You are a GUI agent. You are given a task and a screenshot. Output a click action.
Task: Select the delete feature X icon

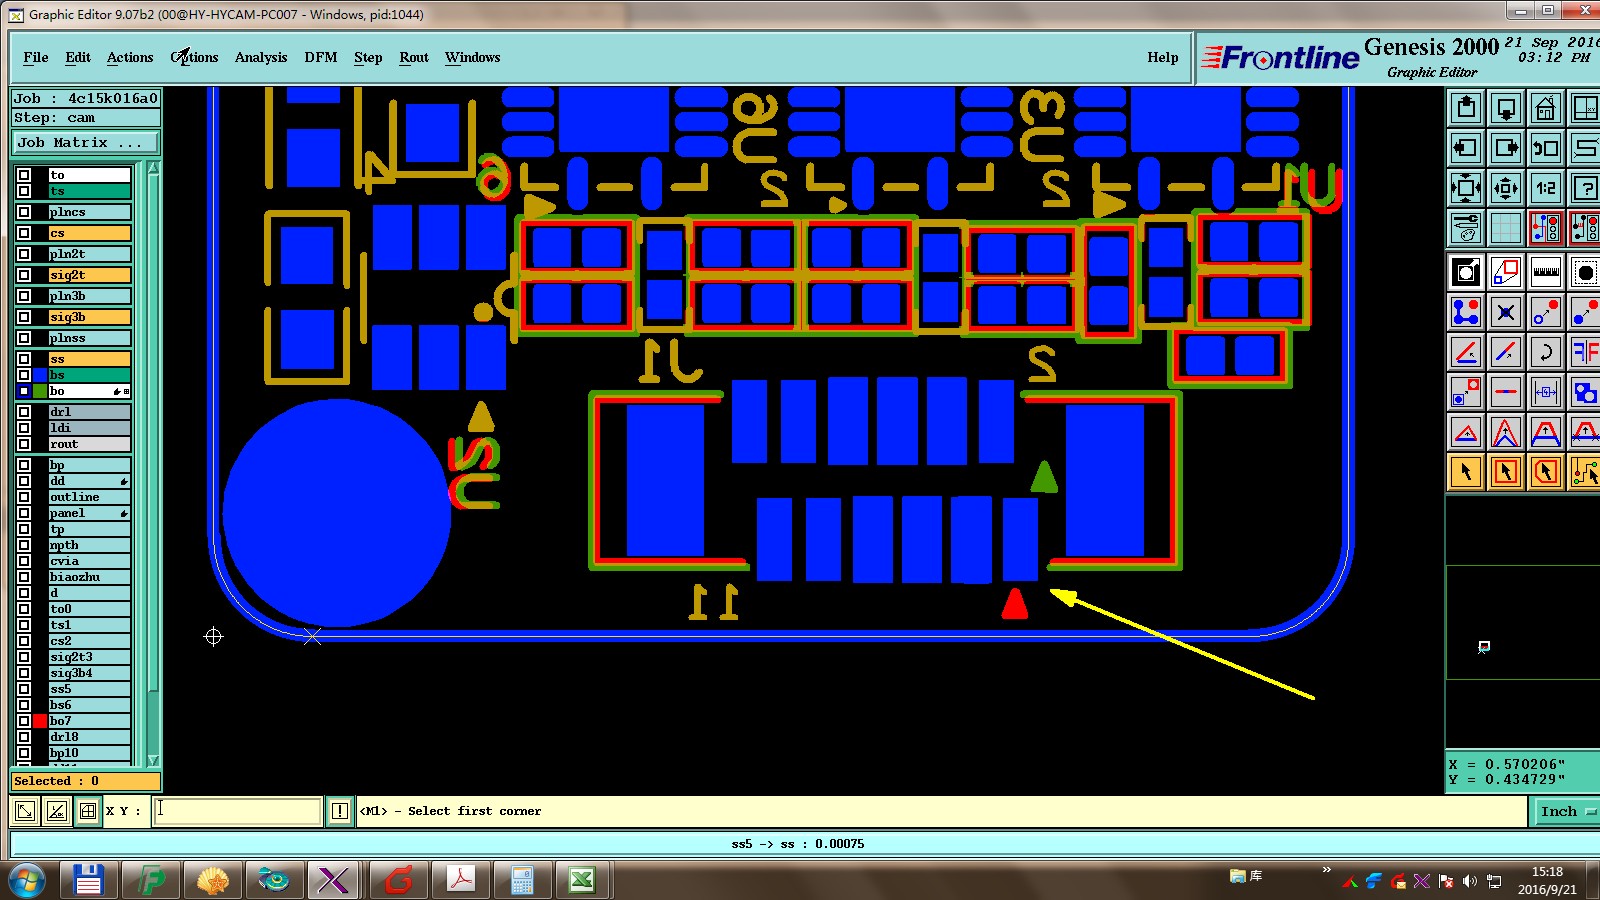[x=1506, y=312]
